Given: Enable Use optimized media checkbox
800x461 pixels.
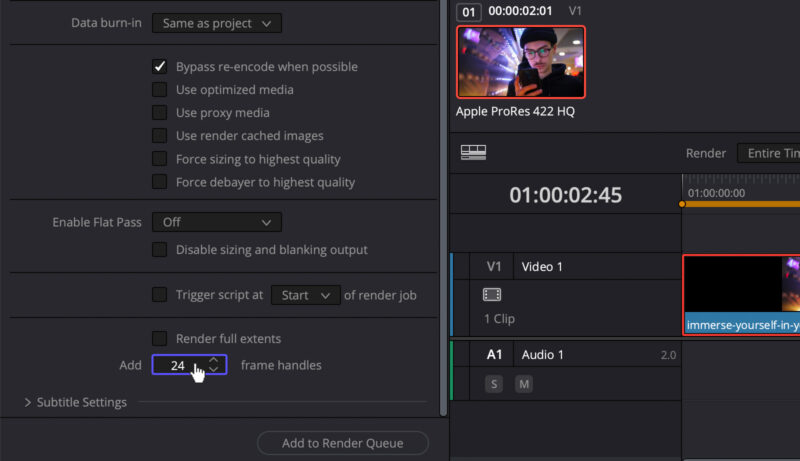Looking at the screenshot, I should coord(160,90).
